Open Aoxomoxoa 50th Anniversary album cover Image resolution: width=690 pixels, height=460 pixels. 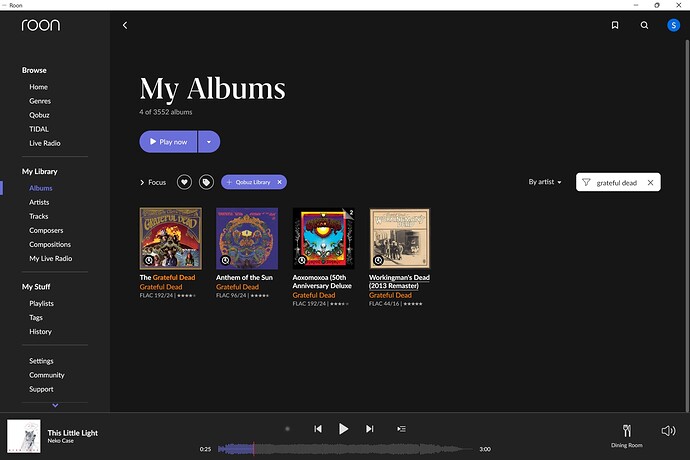coord(323,238)
